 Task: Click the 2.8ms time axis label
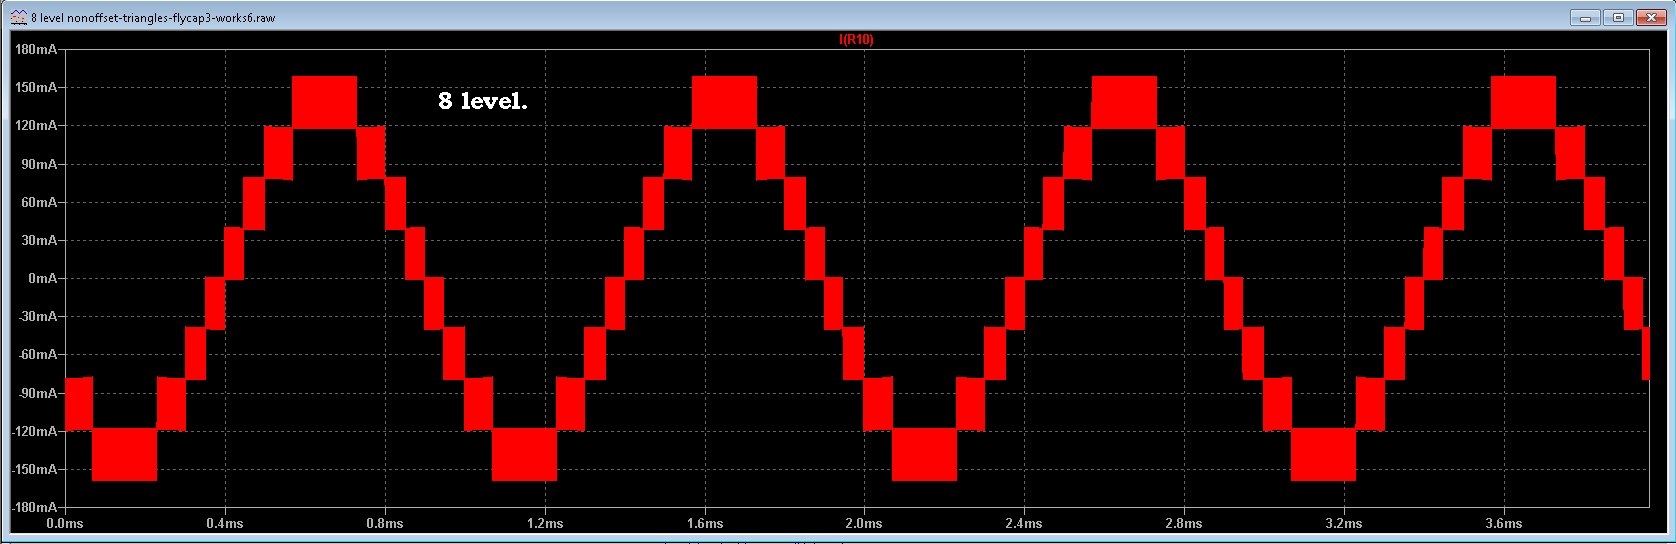click(x=1184, y=523)
